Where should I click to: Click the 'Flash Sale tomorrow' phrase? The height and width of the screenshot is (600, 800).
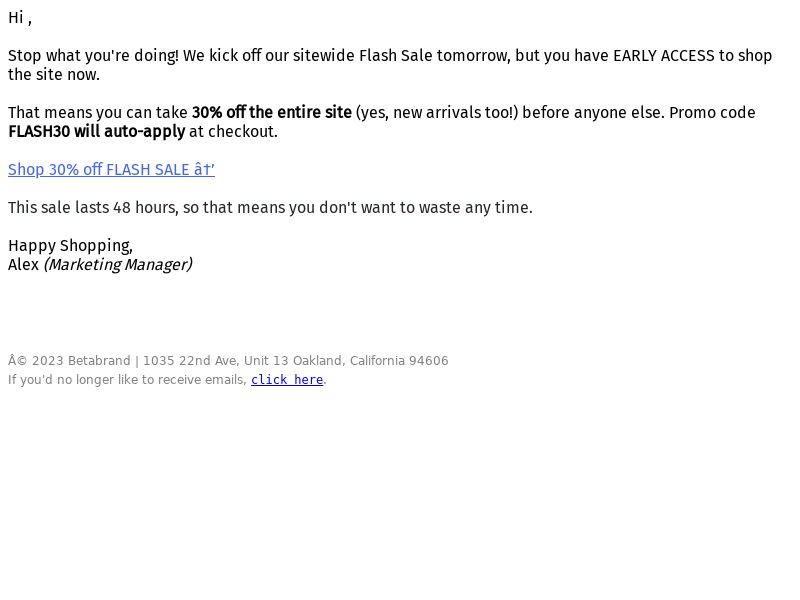point(435,56)
